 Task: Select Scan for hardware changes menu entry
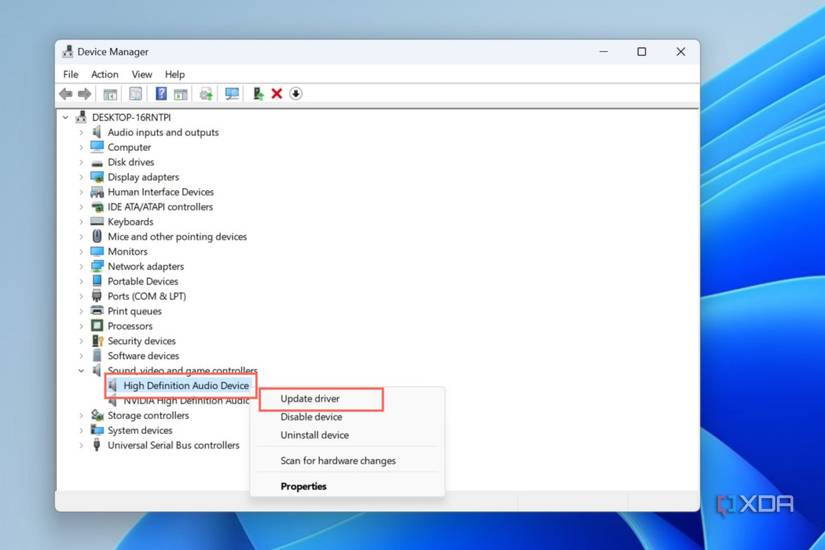pos(338,461)
